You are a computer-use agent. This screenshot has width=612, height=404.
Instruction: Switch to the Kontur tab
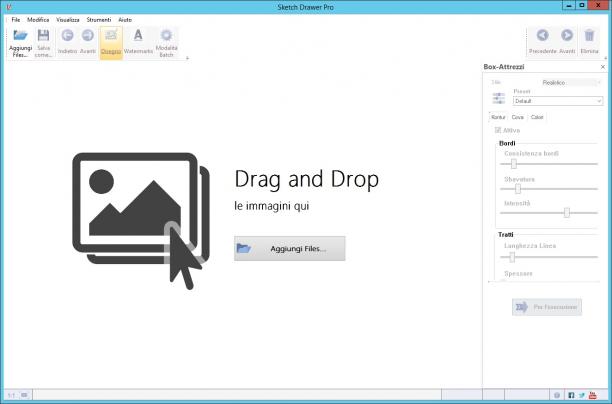pyautogui.click(x=498, y=117)
